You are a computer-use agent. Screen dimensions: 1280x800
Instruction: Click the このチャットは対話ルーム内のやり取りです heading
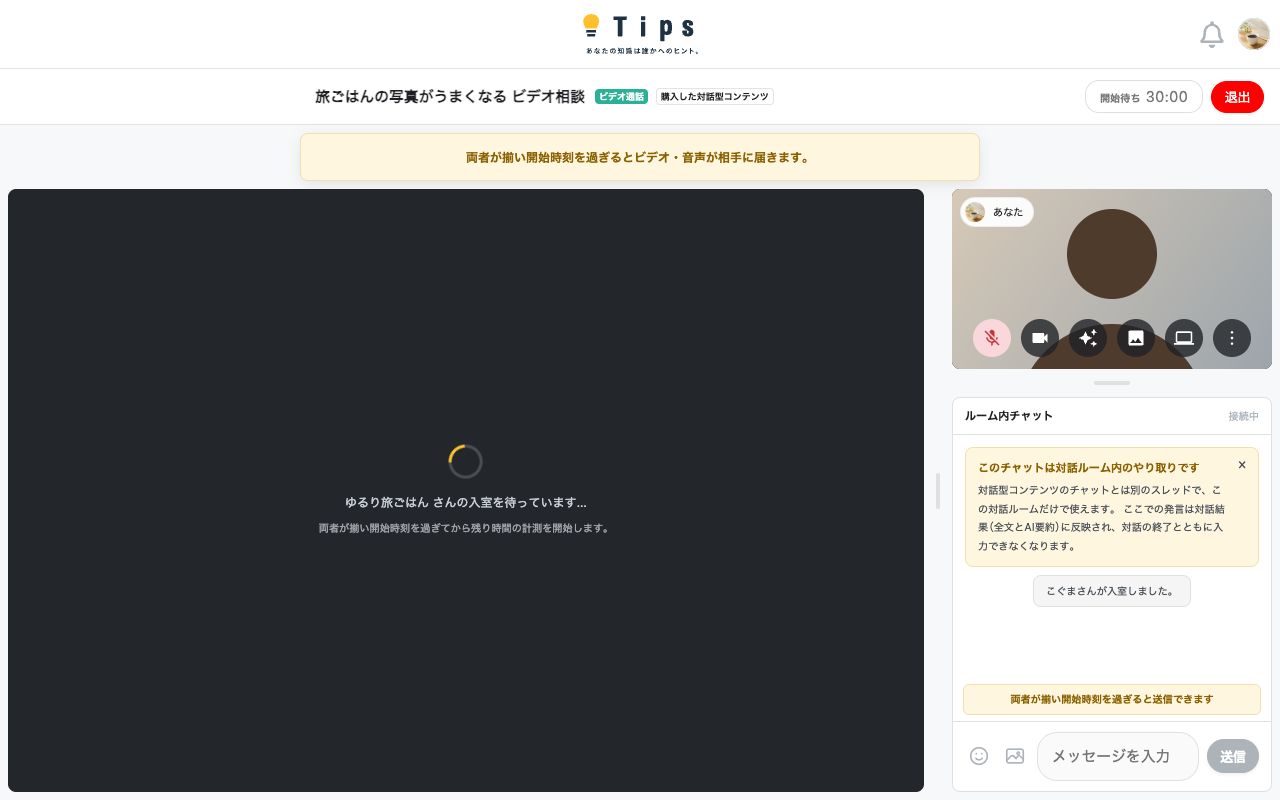pos(1088,467)
